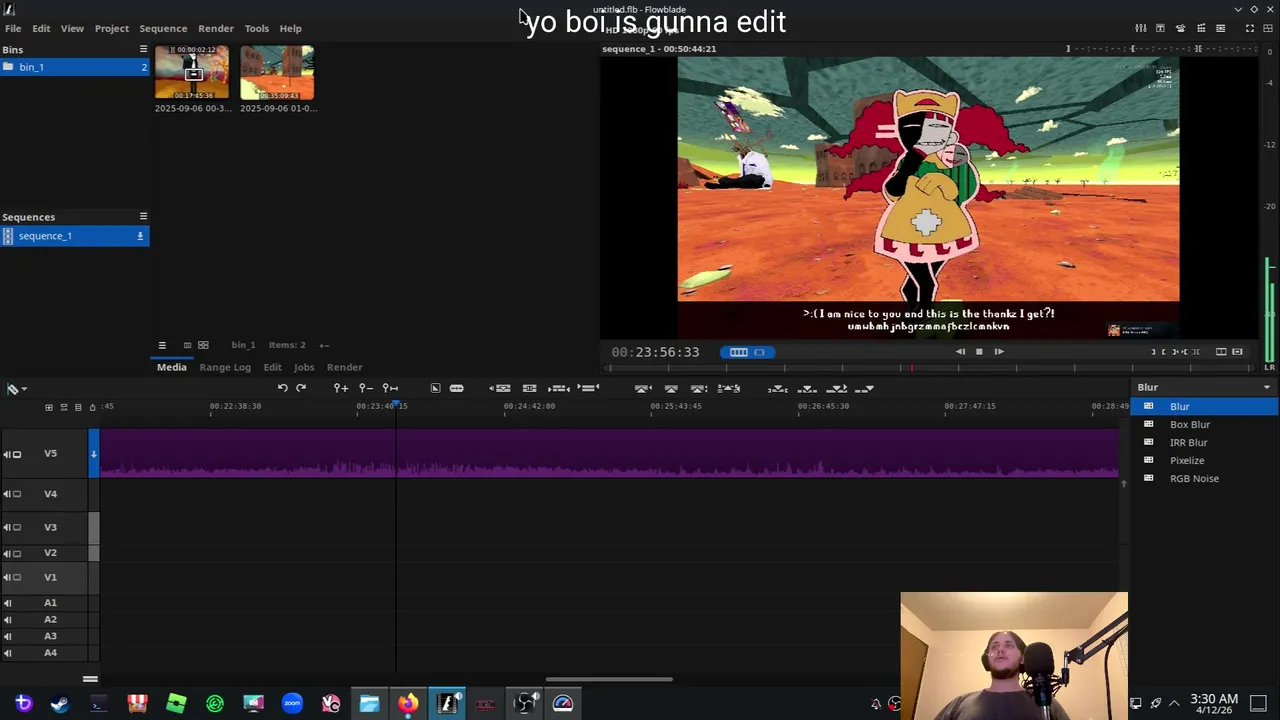
Task: Open Firefox from the taskbar
Action: tap(408, 704)
